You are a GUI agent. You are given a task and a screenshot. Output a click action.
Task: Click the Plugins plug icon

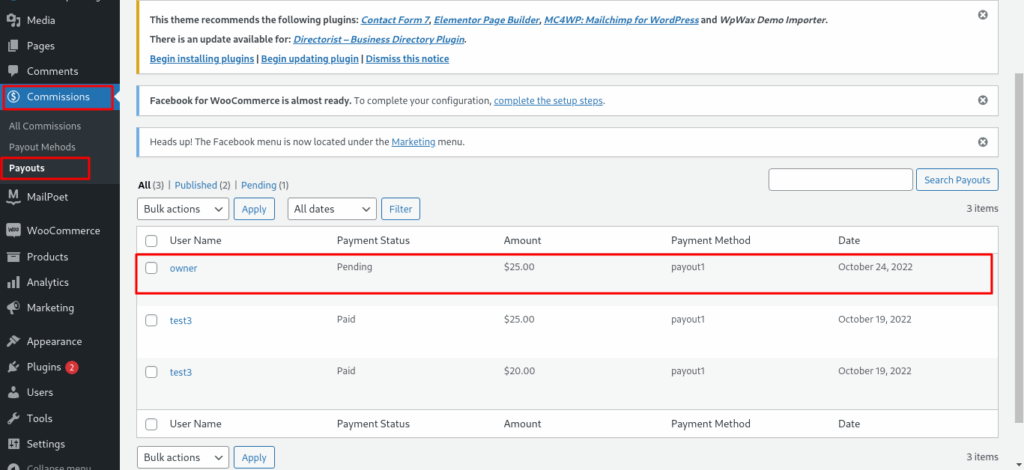[x=14, y=367]
